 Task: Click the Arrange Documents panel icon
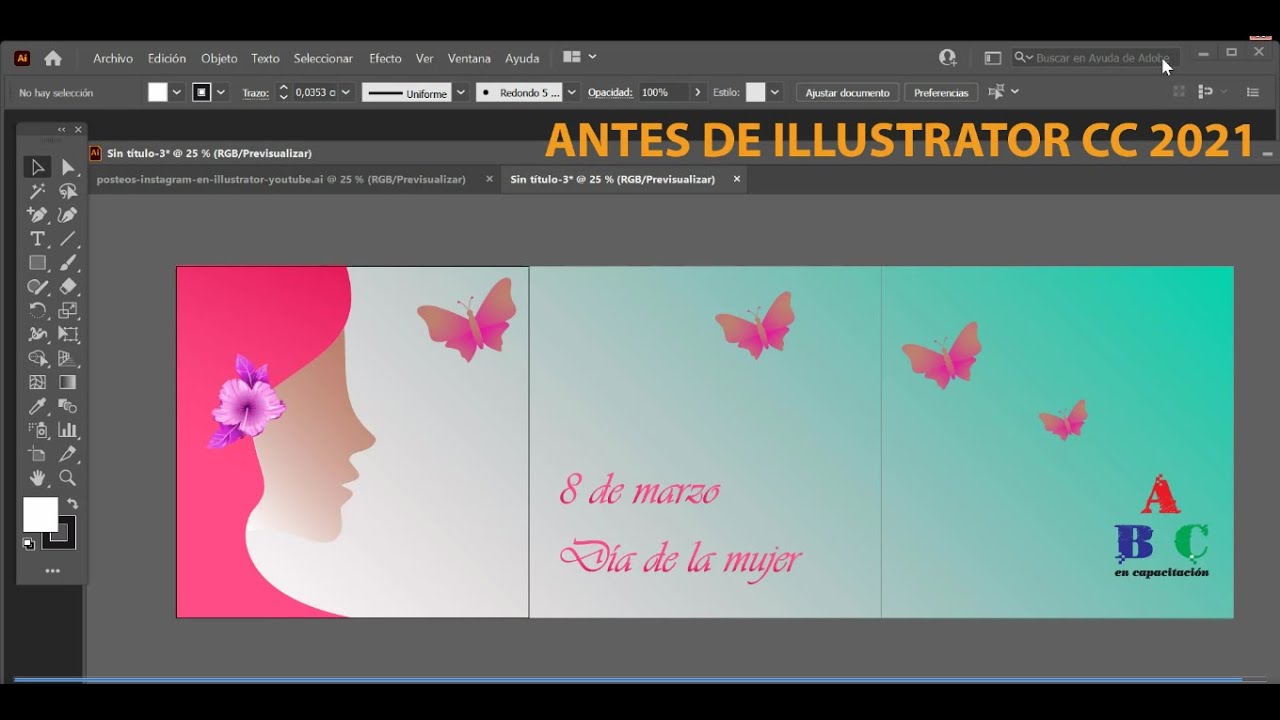[571, 57]
